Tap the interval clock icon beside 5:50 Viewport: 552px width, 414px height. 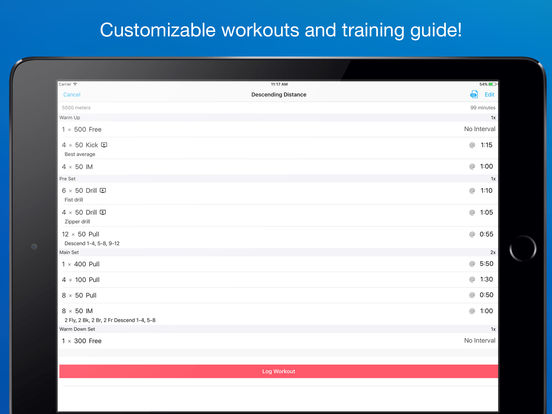tap(472, 264)
